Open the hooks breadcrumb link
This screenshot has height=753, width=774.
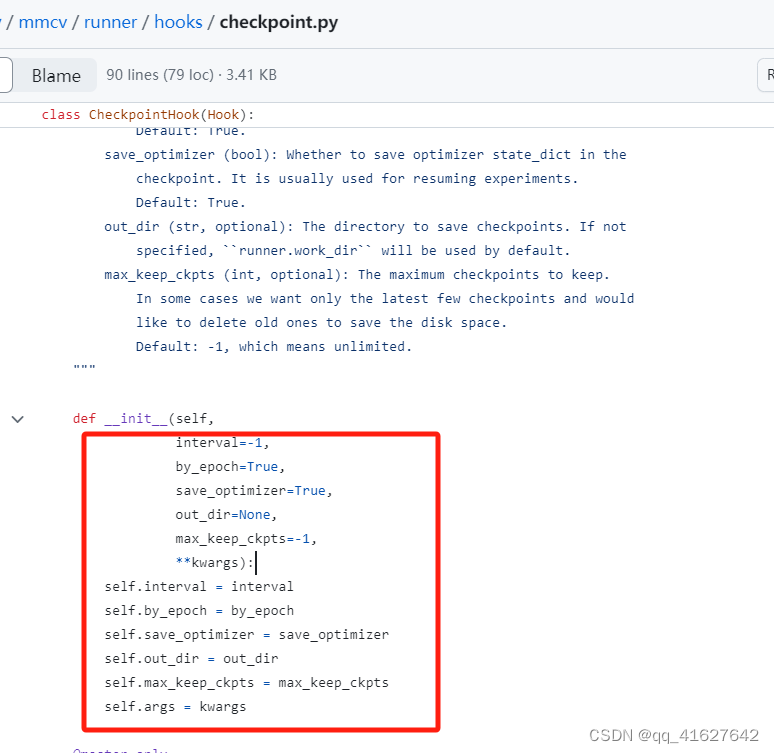pos(178,22)
